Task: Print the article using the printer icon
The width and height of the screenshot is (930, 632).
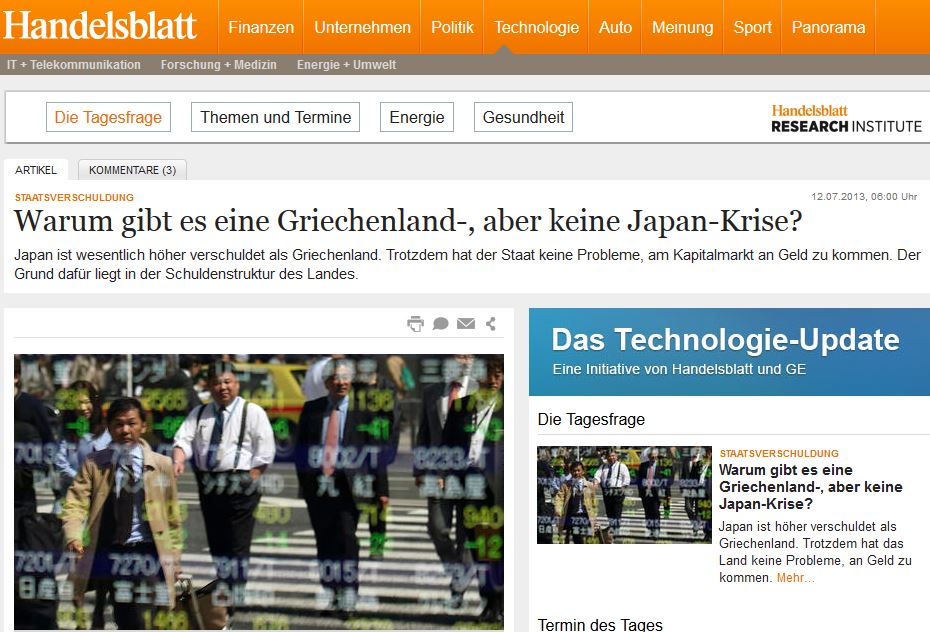Action: click(x=414, y=323)
